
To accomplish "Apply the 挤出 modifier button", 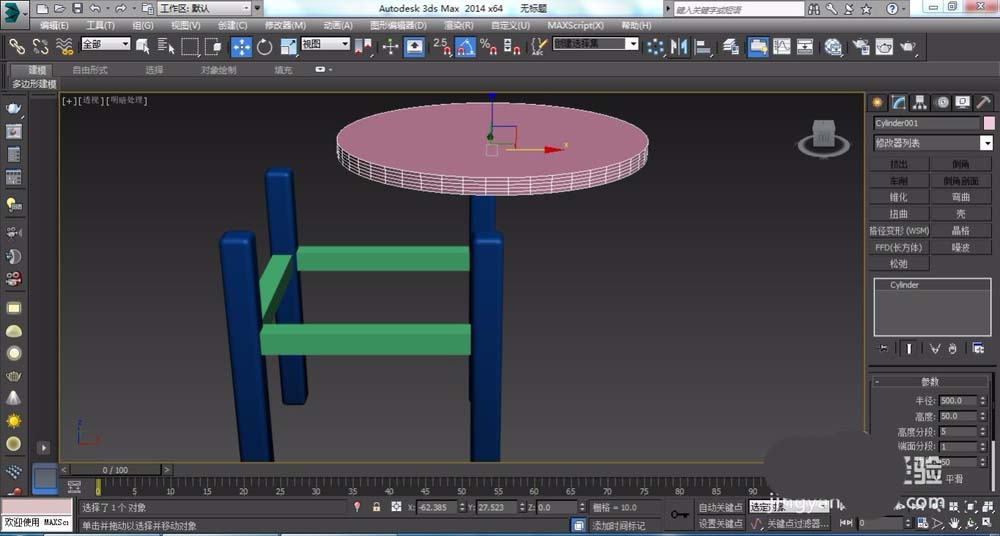I will tap(899, 164).
